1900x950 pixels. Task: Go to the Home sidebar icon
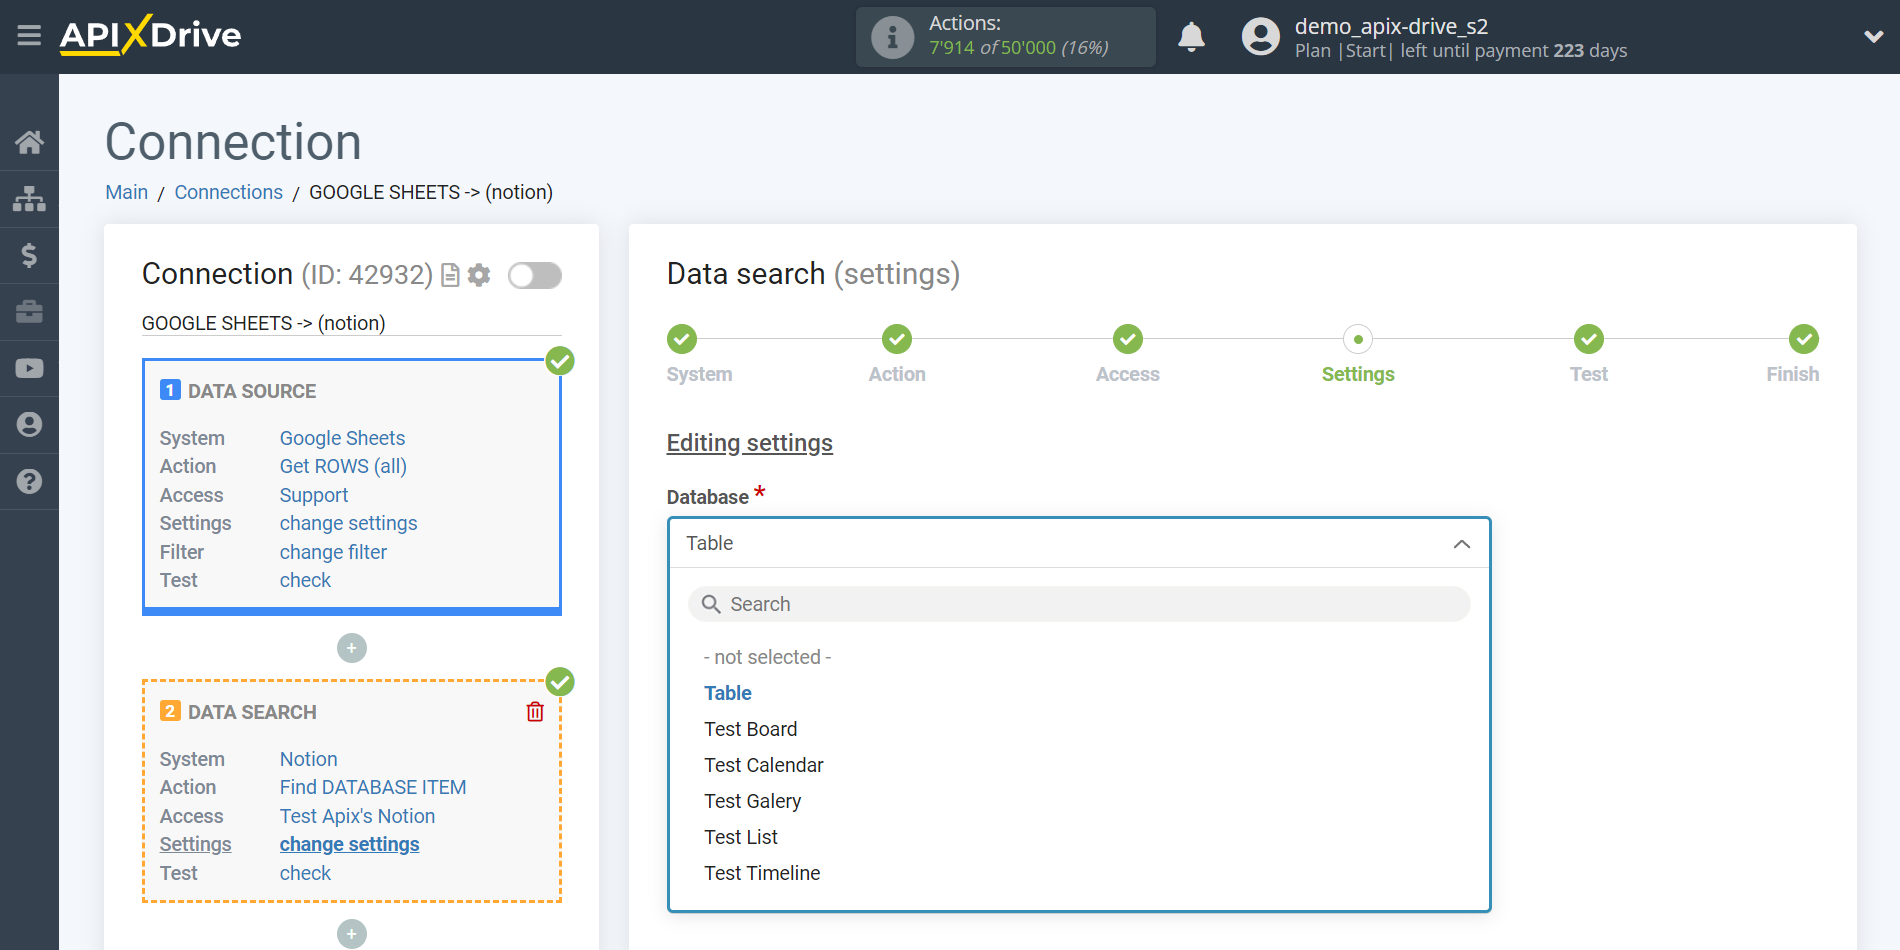point(29,142)
